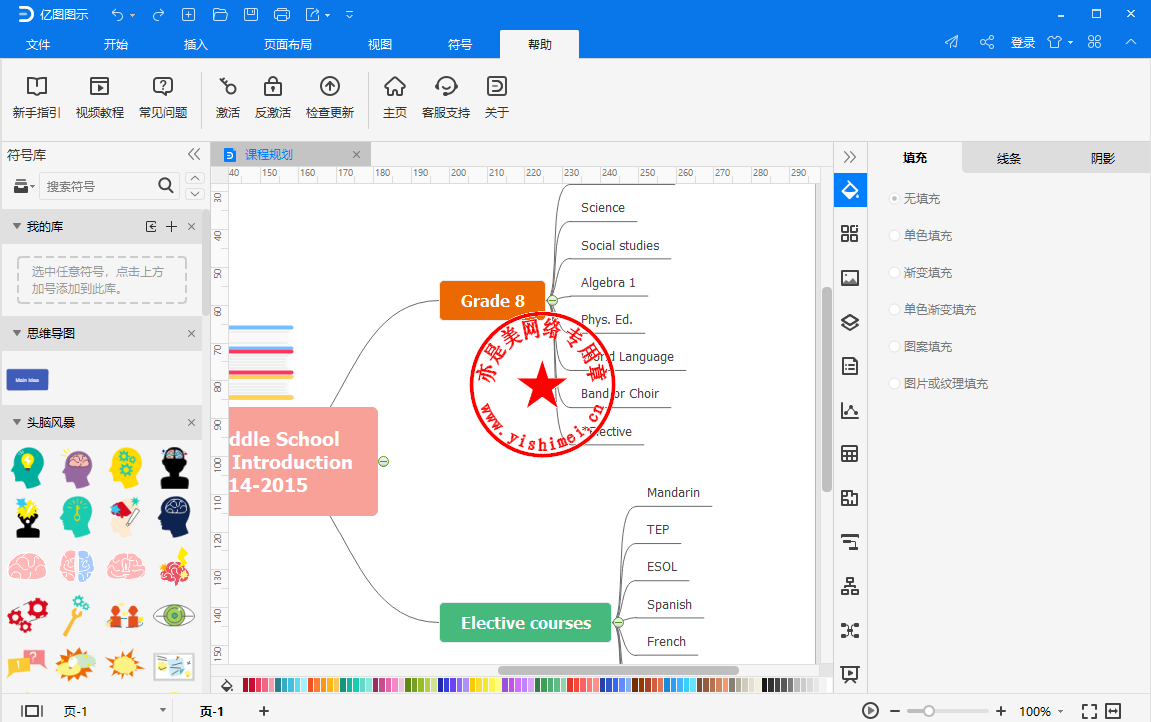Click the search magnifier in symbol library
Screen dimensions: 1151x722
pos(166,185)
